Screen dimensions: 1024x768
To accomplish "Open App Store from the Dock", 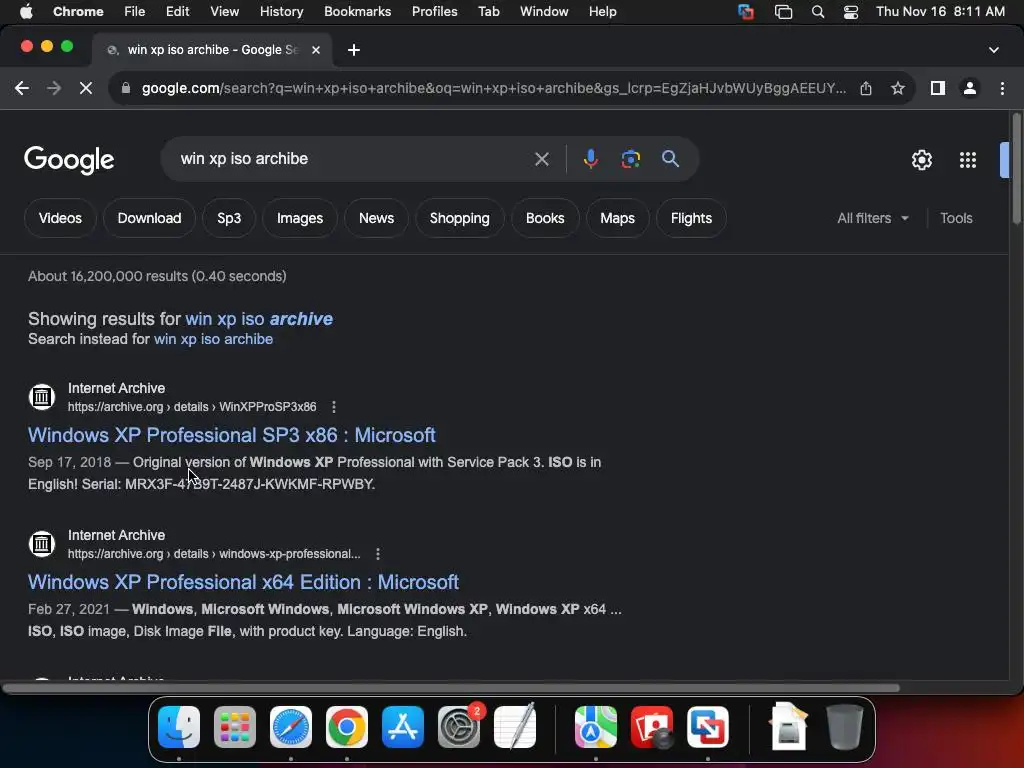I will (402, 727).
